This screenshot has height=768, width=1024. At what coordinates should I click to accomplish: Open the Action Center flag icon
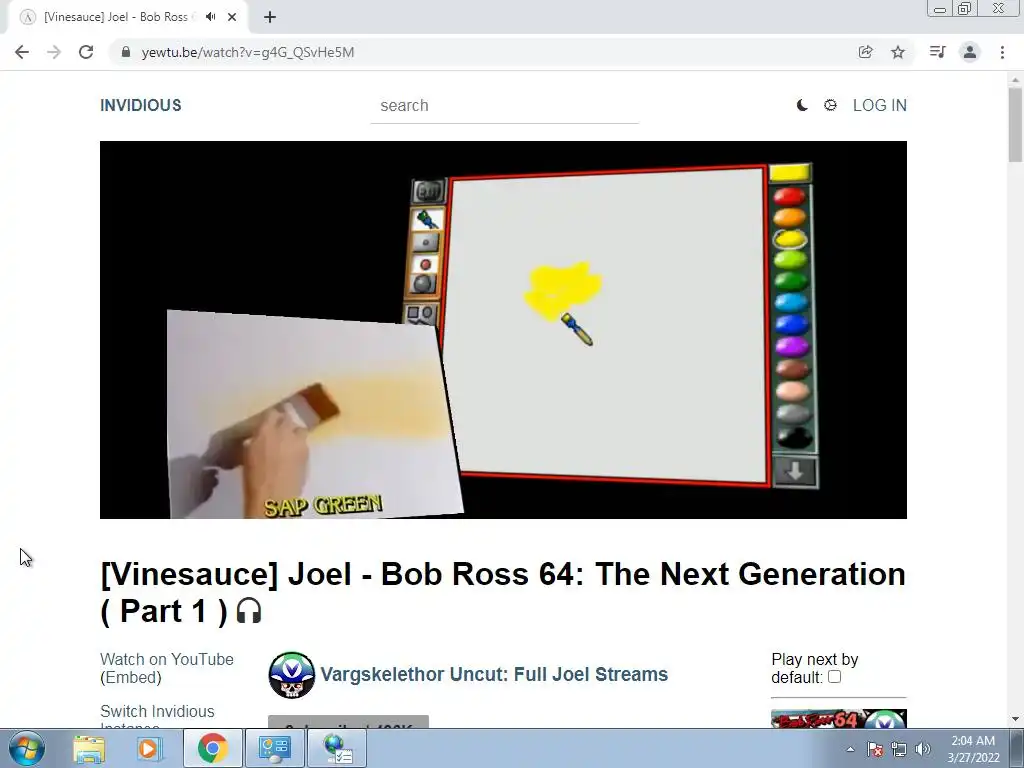pos(875,749)
